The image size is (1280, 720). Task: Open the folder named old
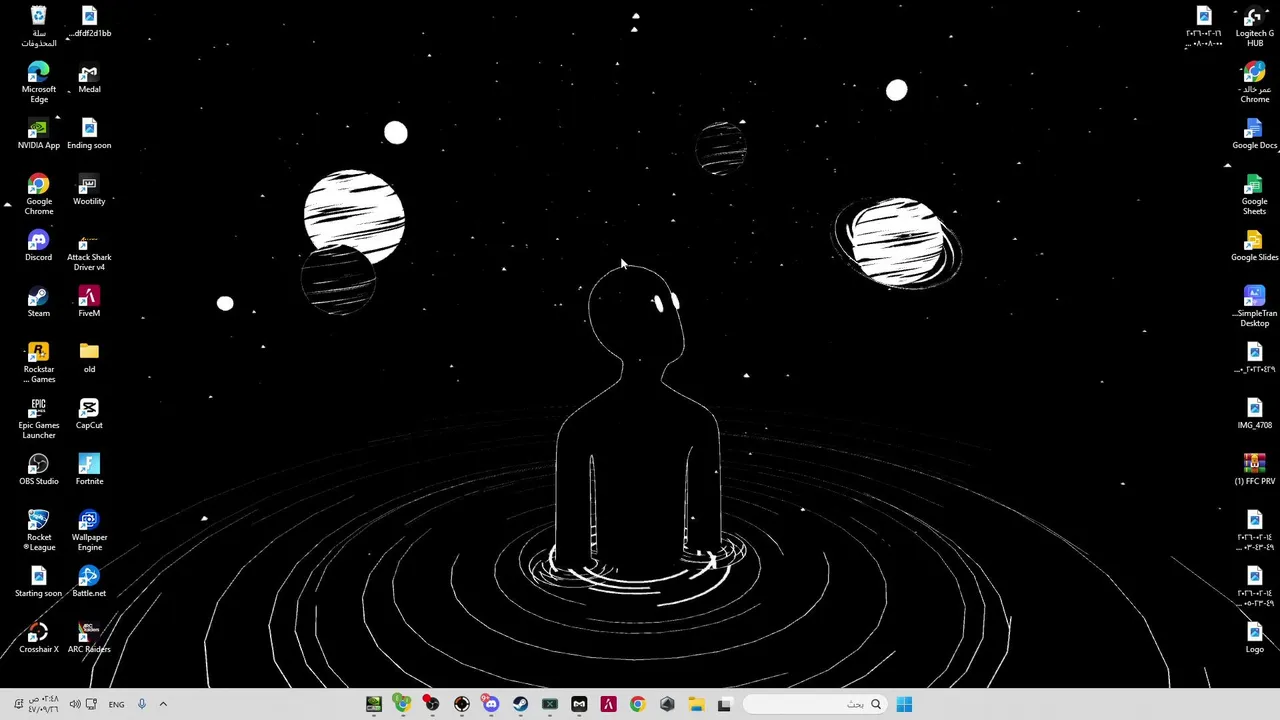89,358
